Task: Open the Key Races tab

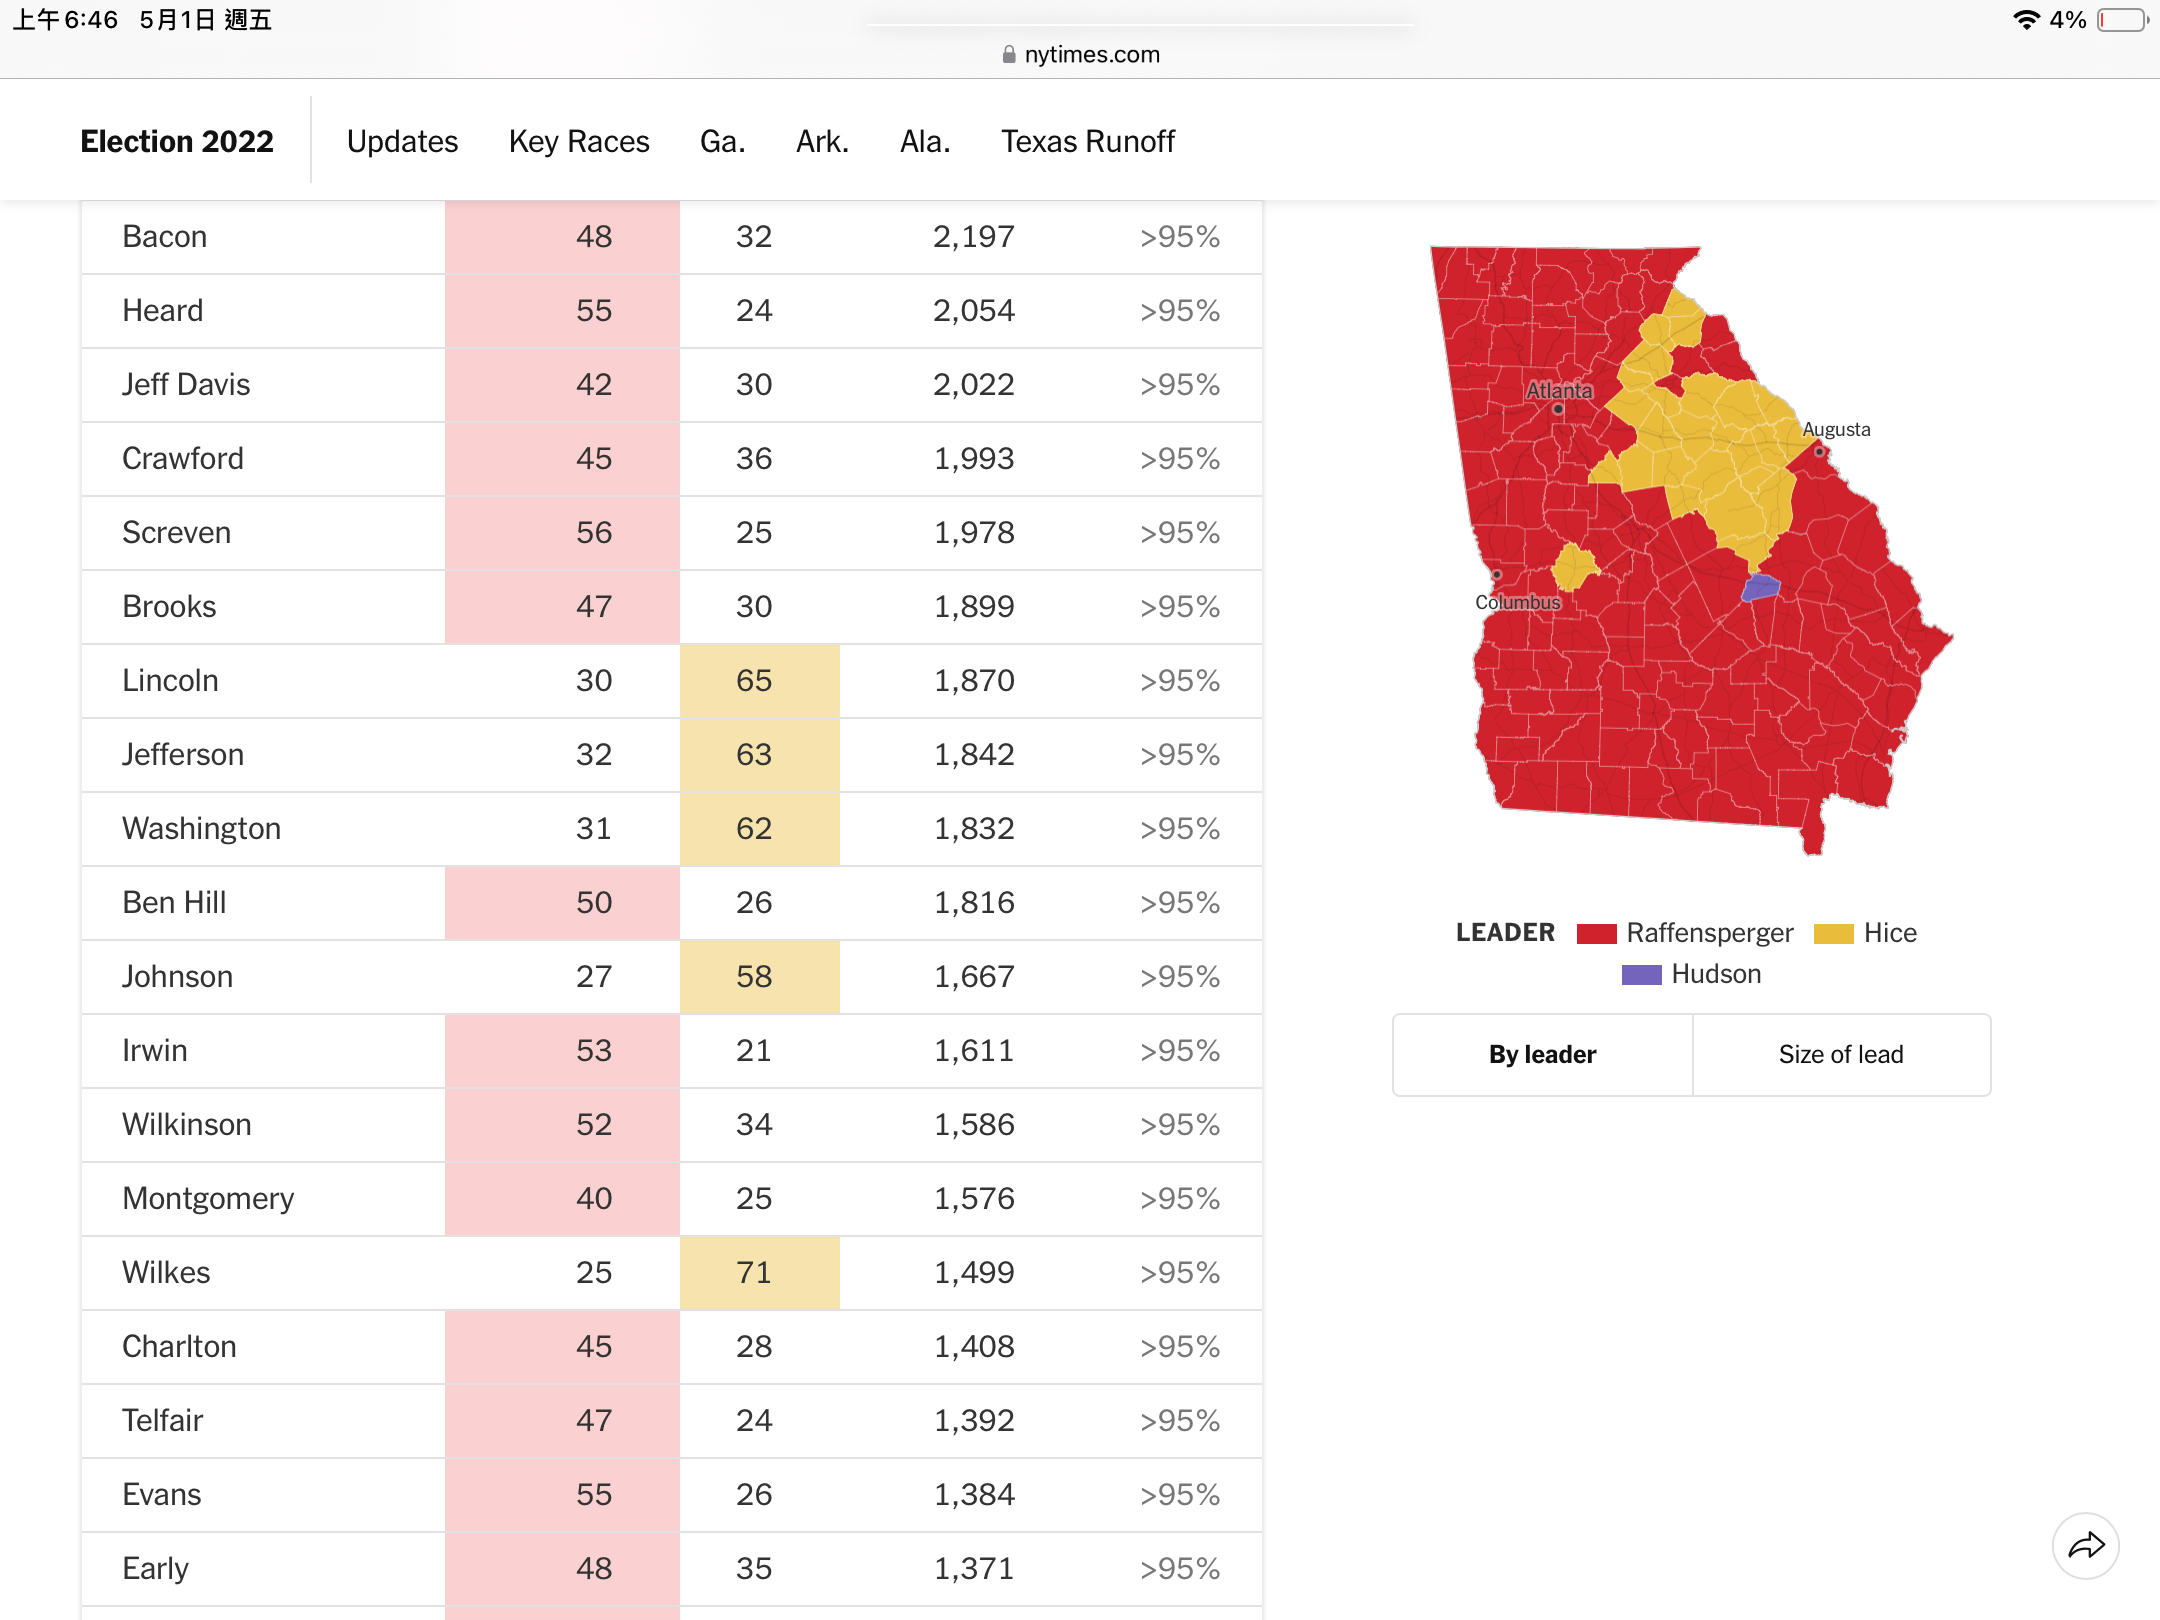Action: point(579,142)
